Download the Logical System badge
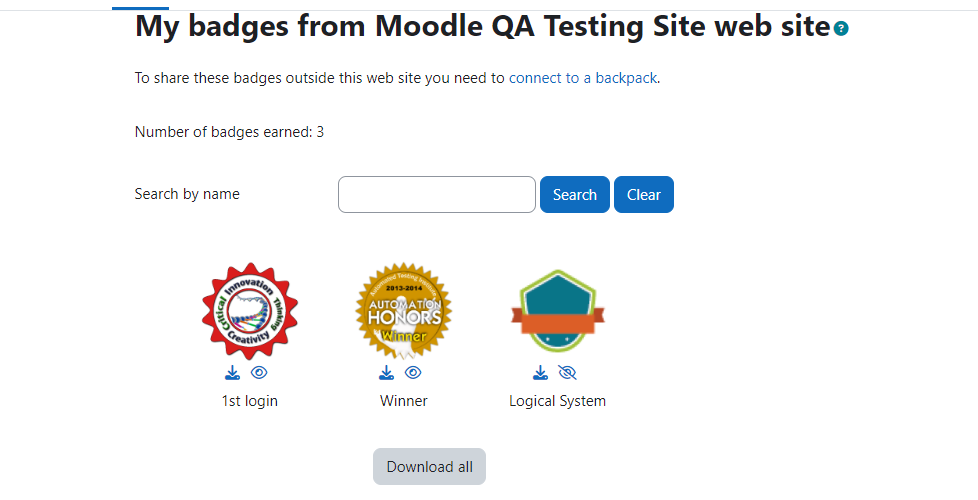The height and width of the screenshot is (500, 978). point(540,373)
